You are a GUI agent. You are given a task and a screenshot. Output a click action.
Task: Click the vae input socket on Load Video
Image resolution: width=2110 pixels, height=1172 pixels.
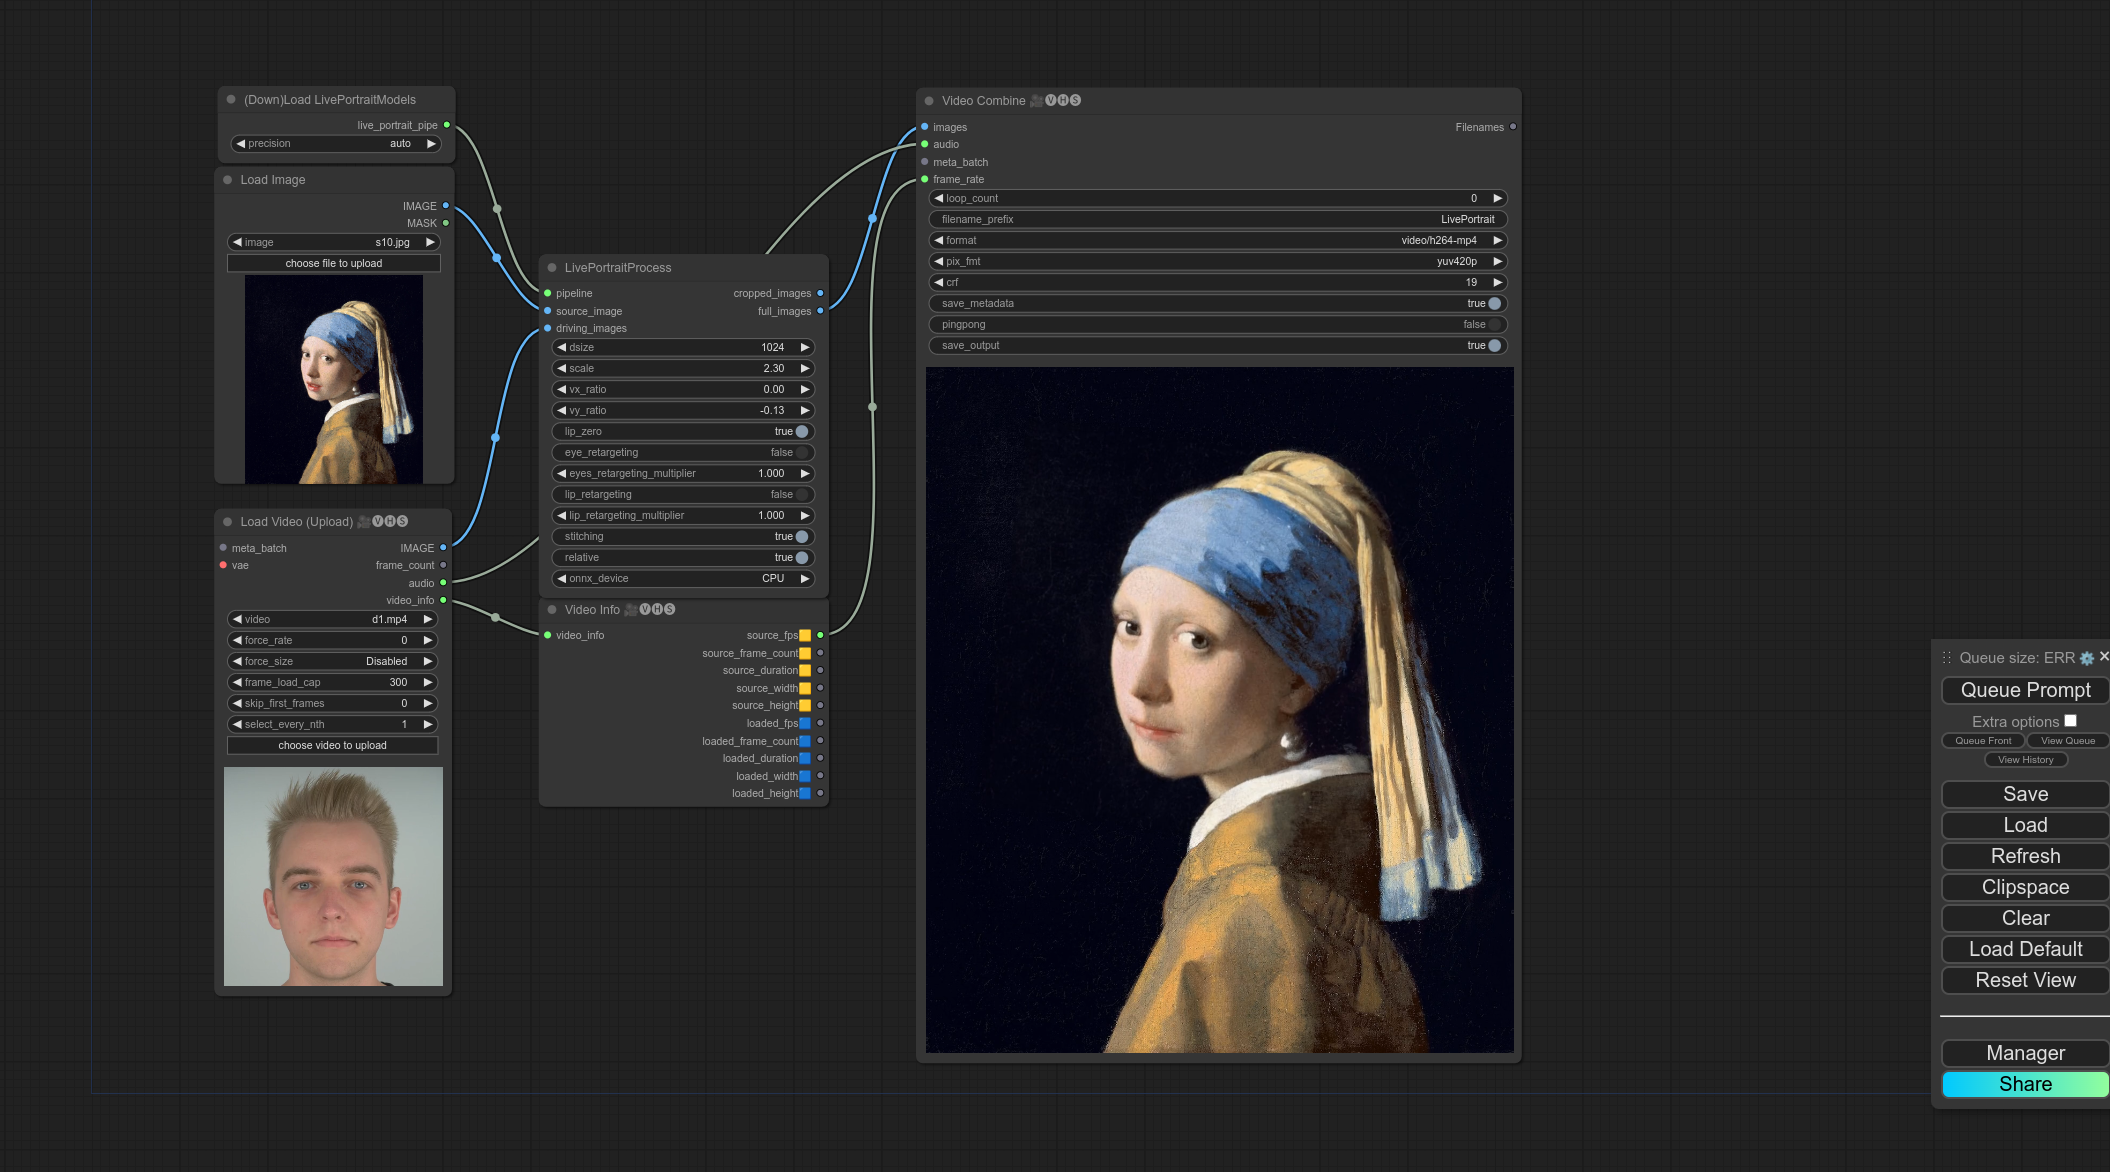[223, 565]
